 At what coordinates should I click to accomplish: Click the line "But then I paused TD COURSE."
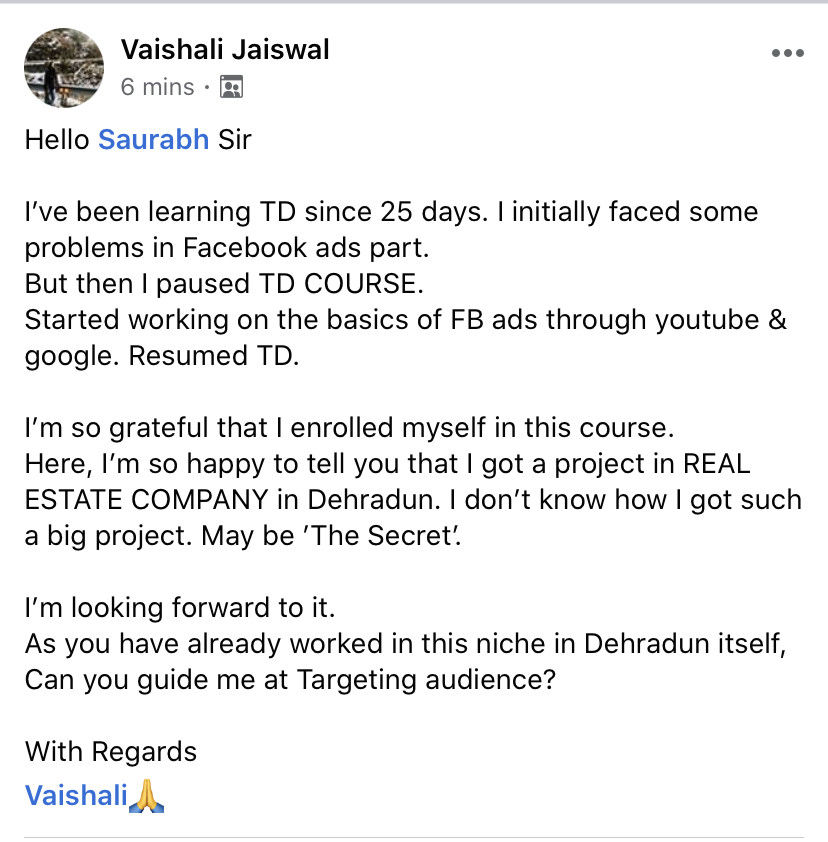(x=225, y=284)
